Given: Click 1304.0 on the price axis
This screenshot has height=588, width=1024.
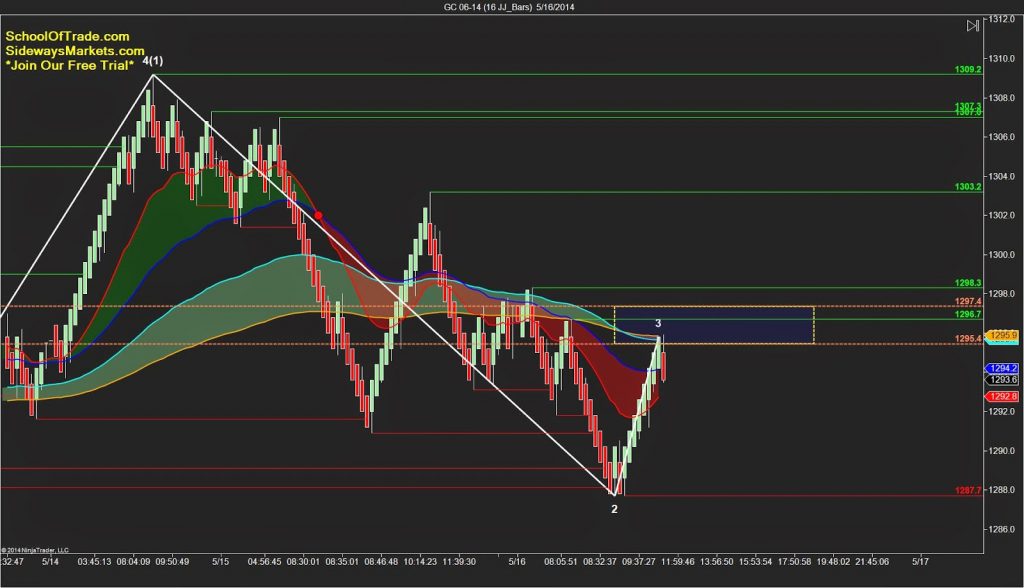Looking at the screenshot, I should click(1002, 176).
